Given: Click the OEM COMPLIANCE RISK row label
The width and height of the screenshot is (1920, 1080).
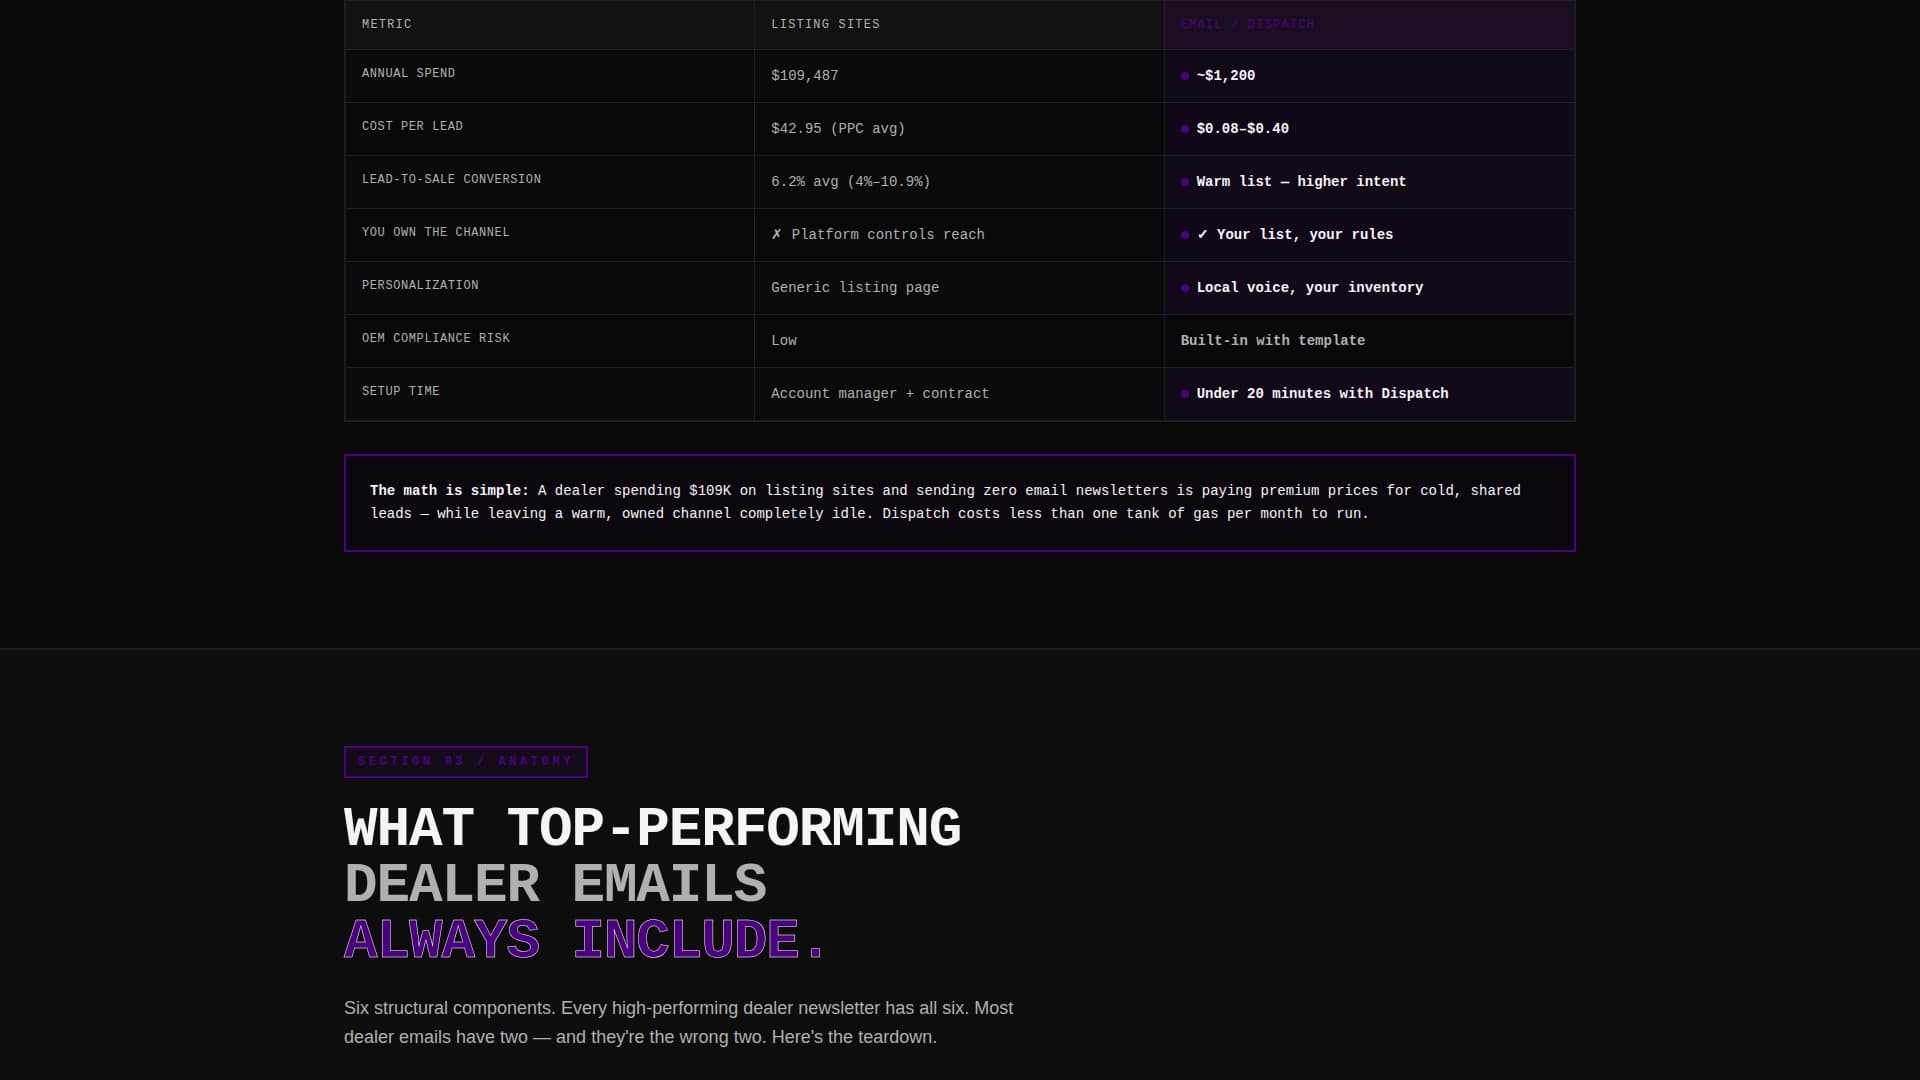Looking at the screenshot, I should pyautogui.click(x=435, y=338).
